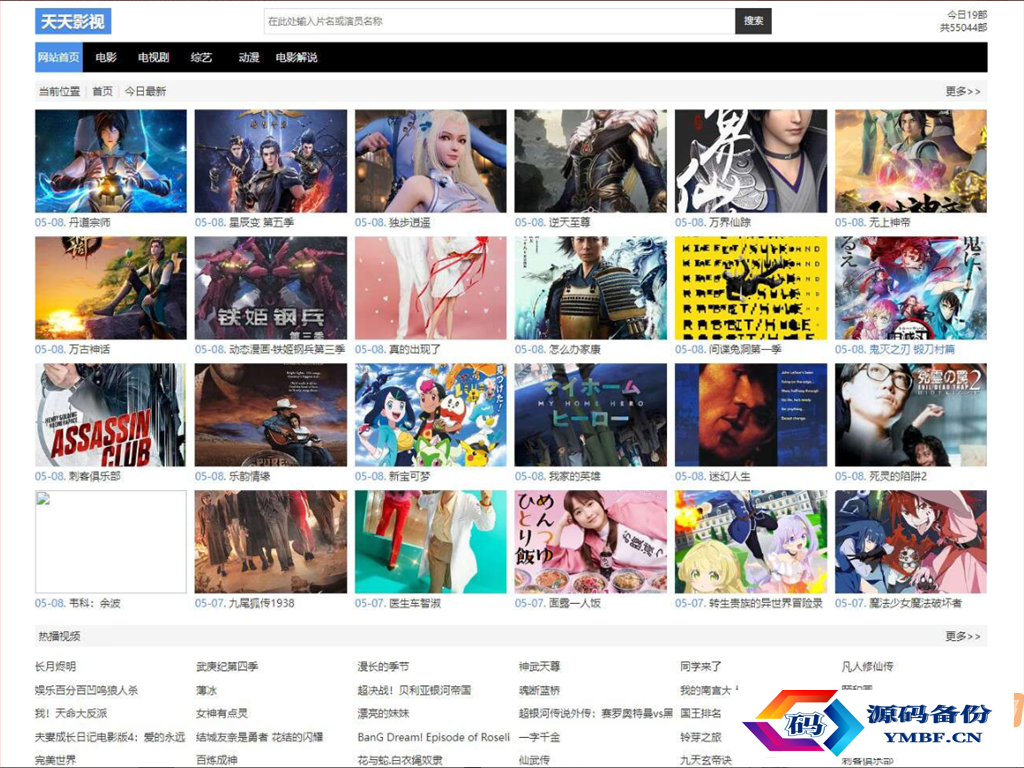Open the 独步逍遥 poster thumbnail
1024x768 pixels.
click(430, 161)
